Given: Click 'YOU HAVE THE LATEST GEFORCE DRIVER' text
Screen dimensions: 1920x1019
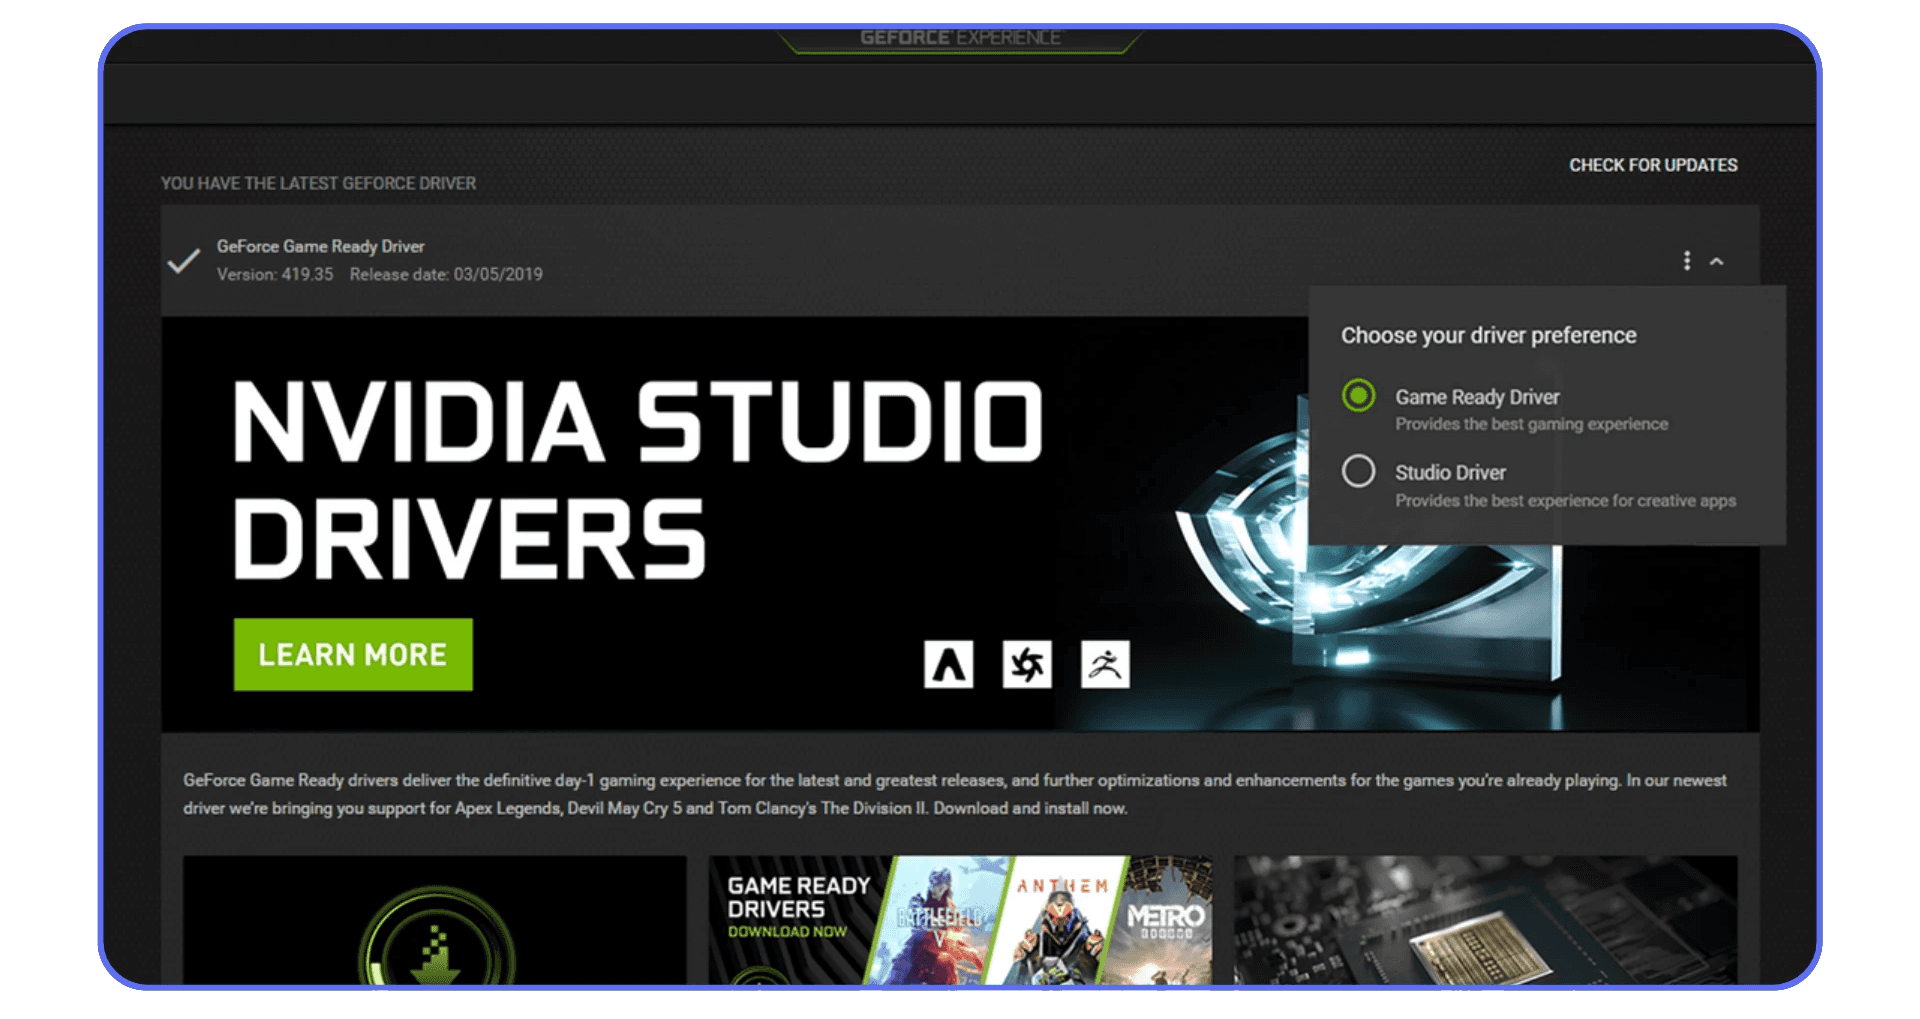Looking at the screenshot, I should pos(318,183).
